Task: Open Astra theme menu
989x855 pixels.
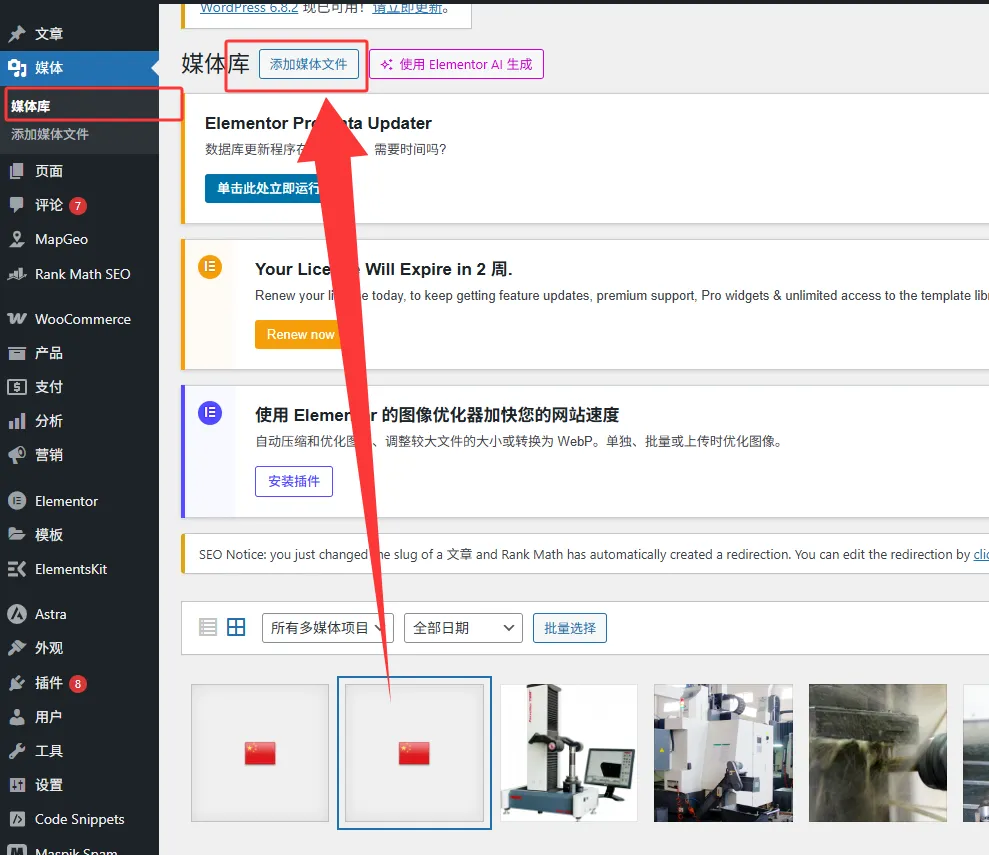Action: tap(50, 614)
